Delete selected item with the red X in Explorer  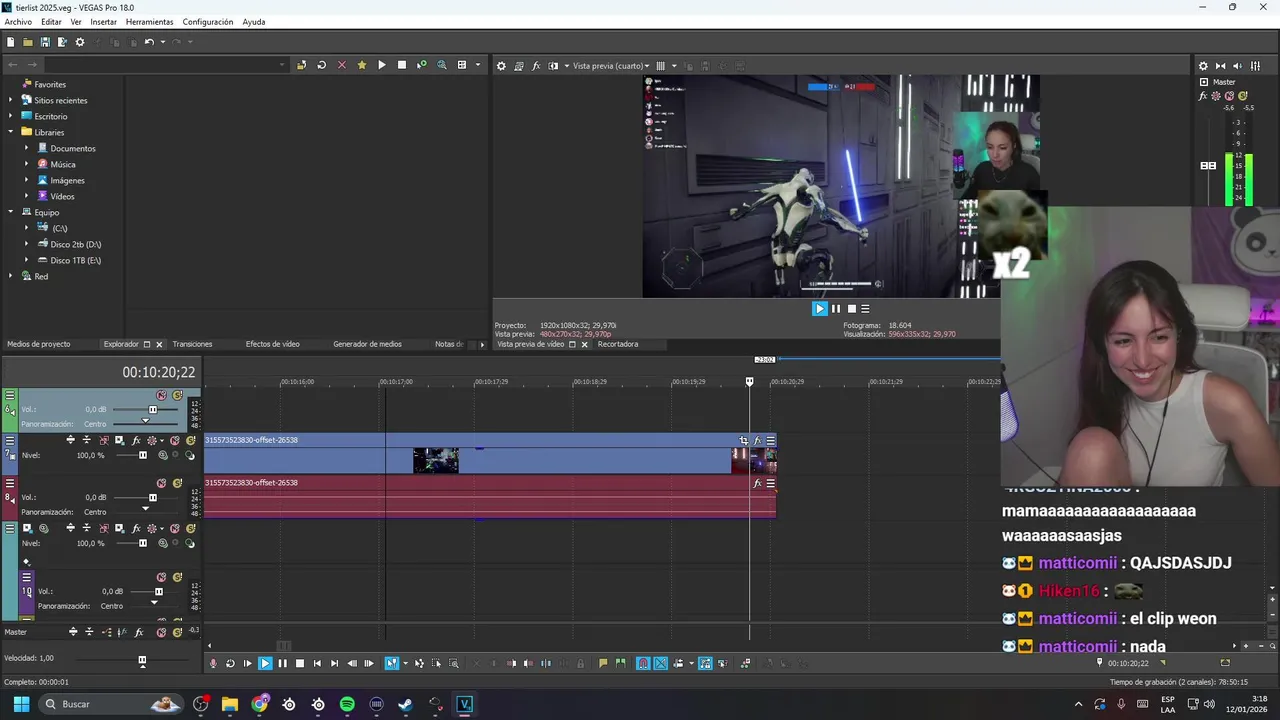point(341,65)
